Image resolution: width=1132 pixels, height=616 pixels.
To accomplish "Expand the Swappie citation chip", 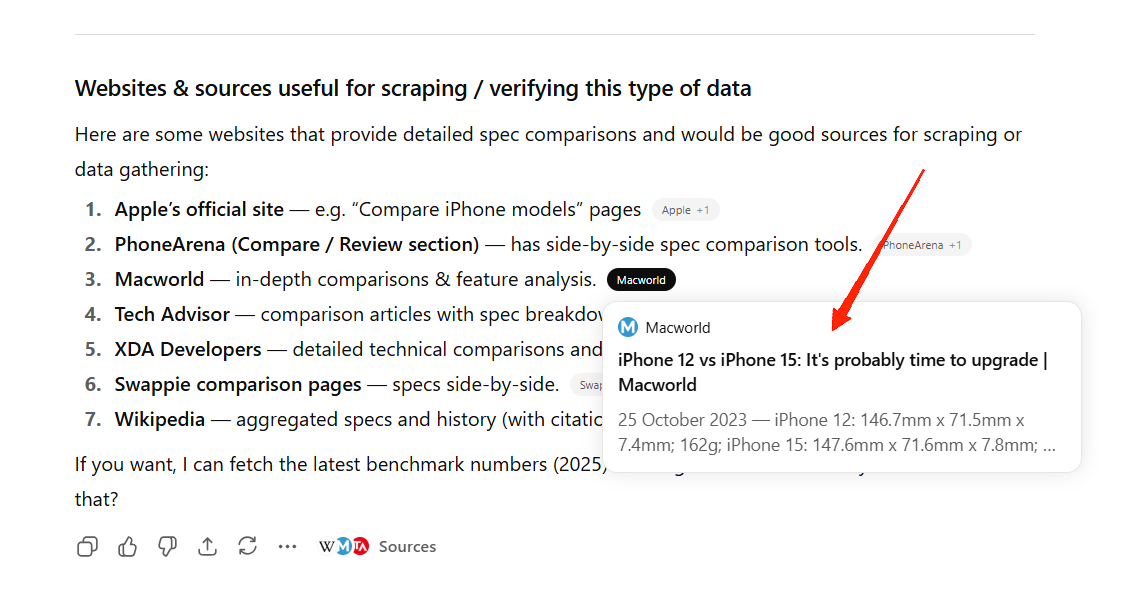I will 590,384.
